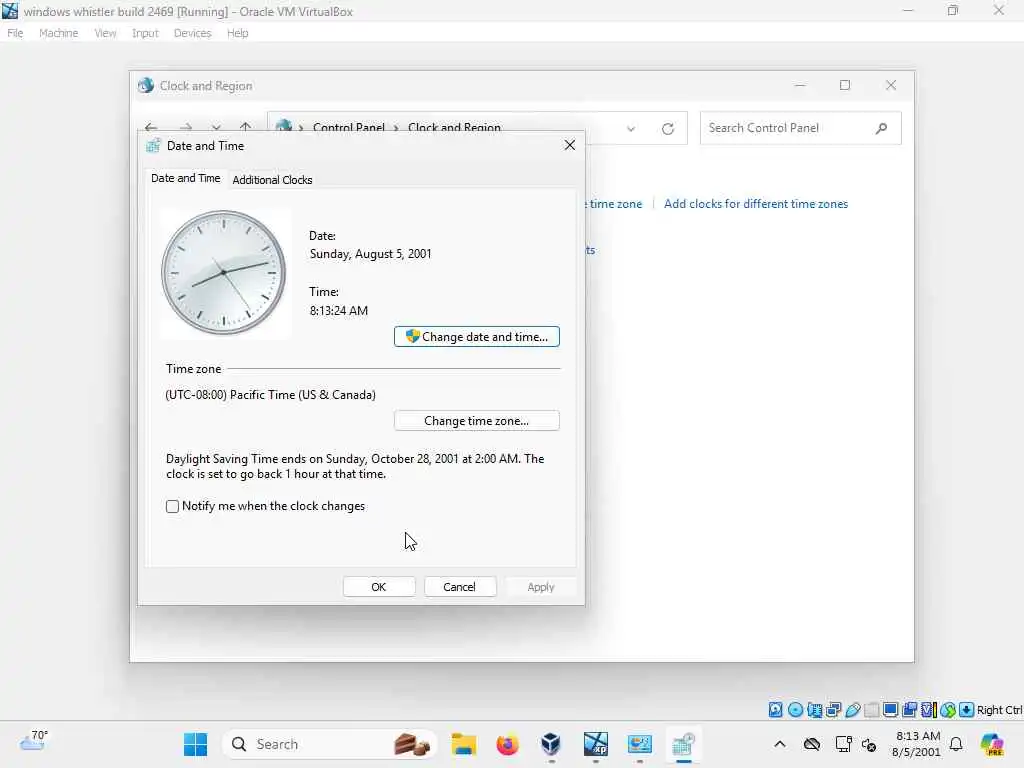Open the VirtualBox Help menu
The height and width of the screenshot is (768, 1024).
coord(238,33)
